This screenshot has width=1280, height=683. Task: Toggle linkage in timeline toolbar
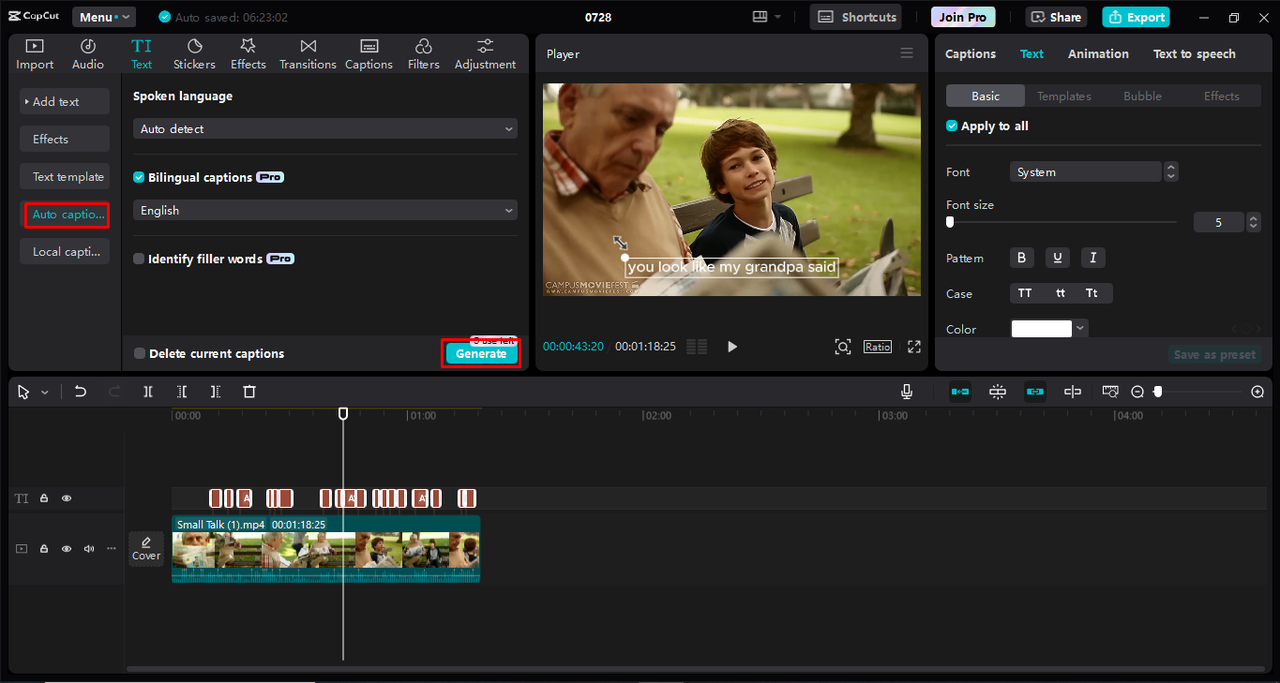click(x=1035, y=392)
